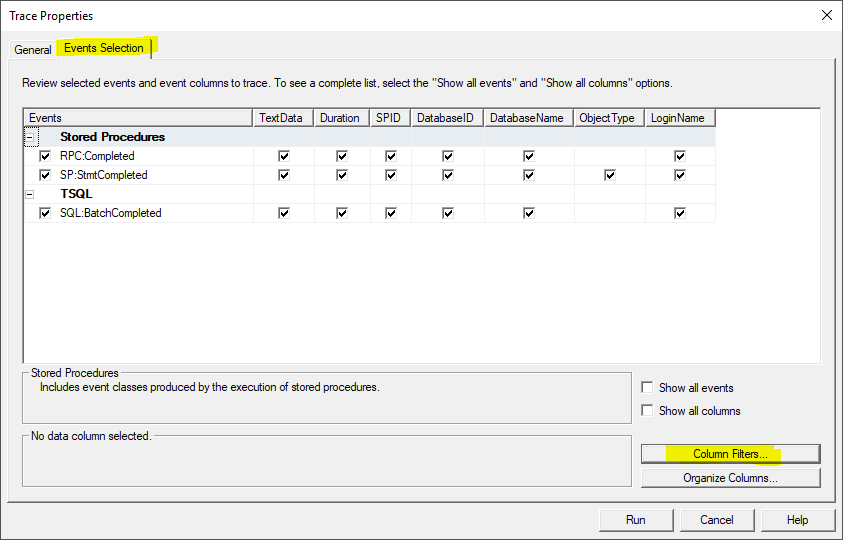Image resolution: width=843 pixels, height=540 pixels.
Task: Click the Duration column header
Action: [x=342, y=118]
